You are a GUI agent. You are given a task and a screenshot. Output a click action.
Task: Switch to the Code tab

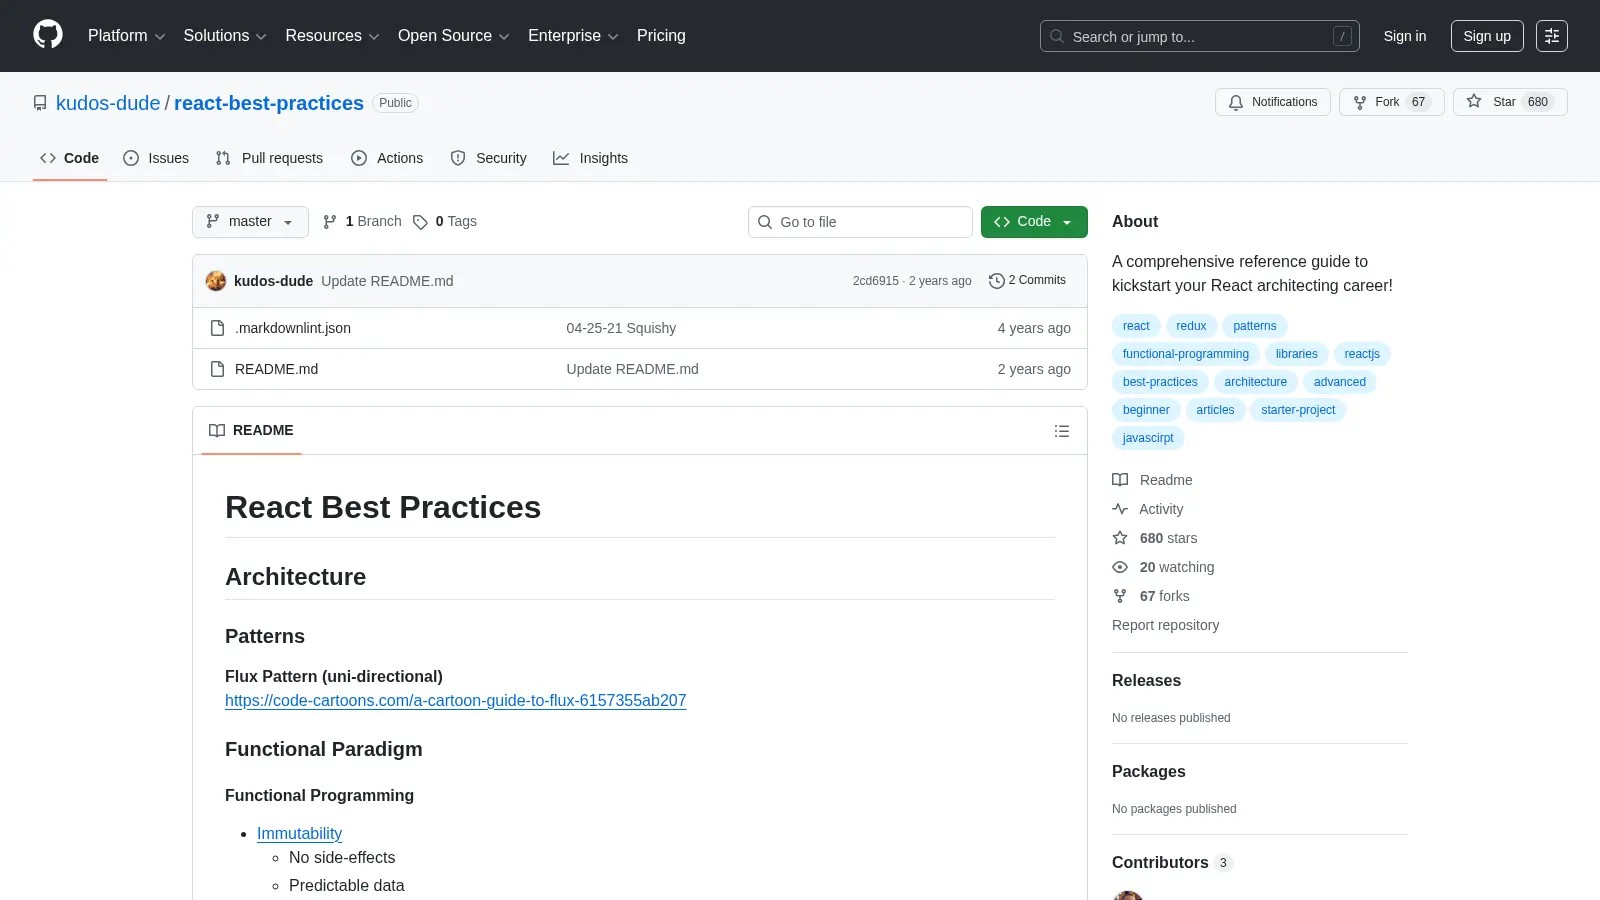(70, 158)
